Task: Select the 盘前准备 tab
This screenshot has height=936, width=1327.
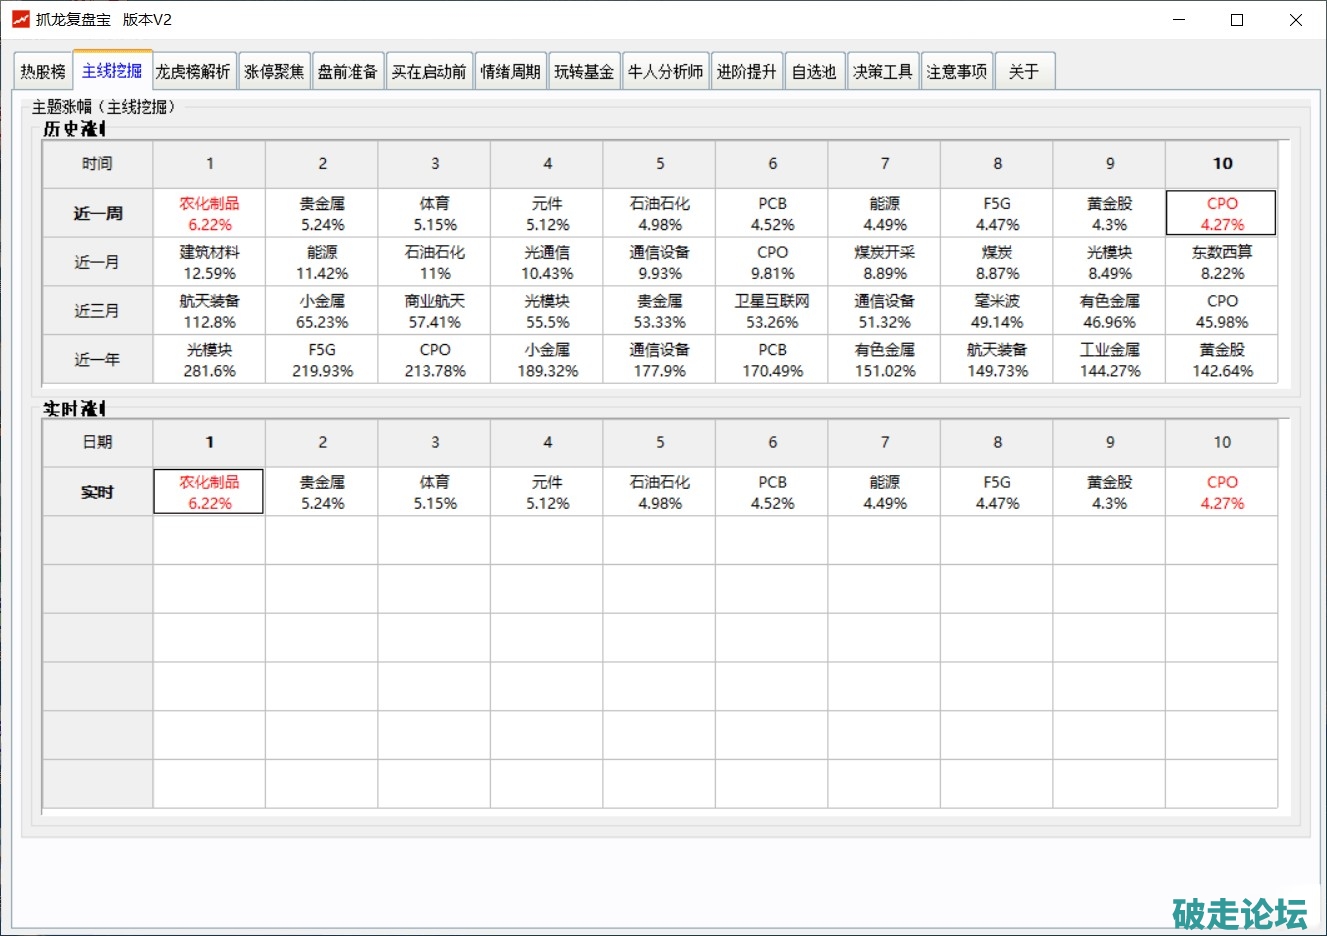Action: point(348,71)
